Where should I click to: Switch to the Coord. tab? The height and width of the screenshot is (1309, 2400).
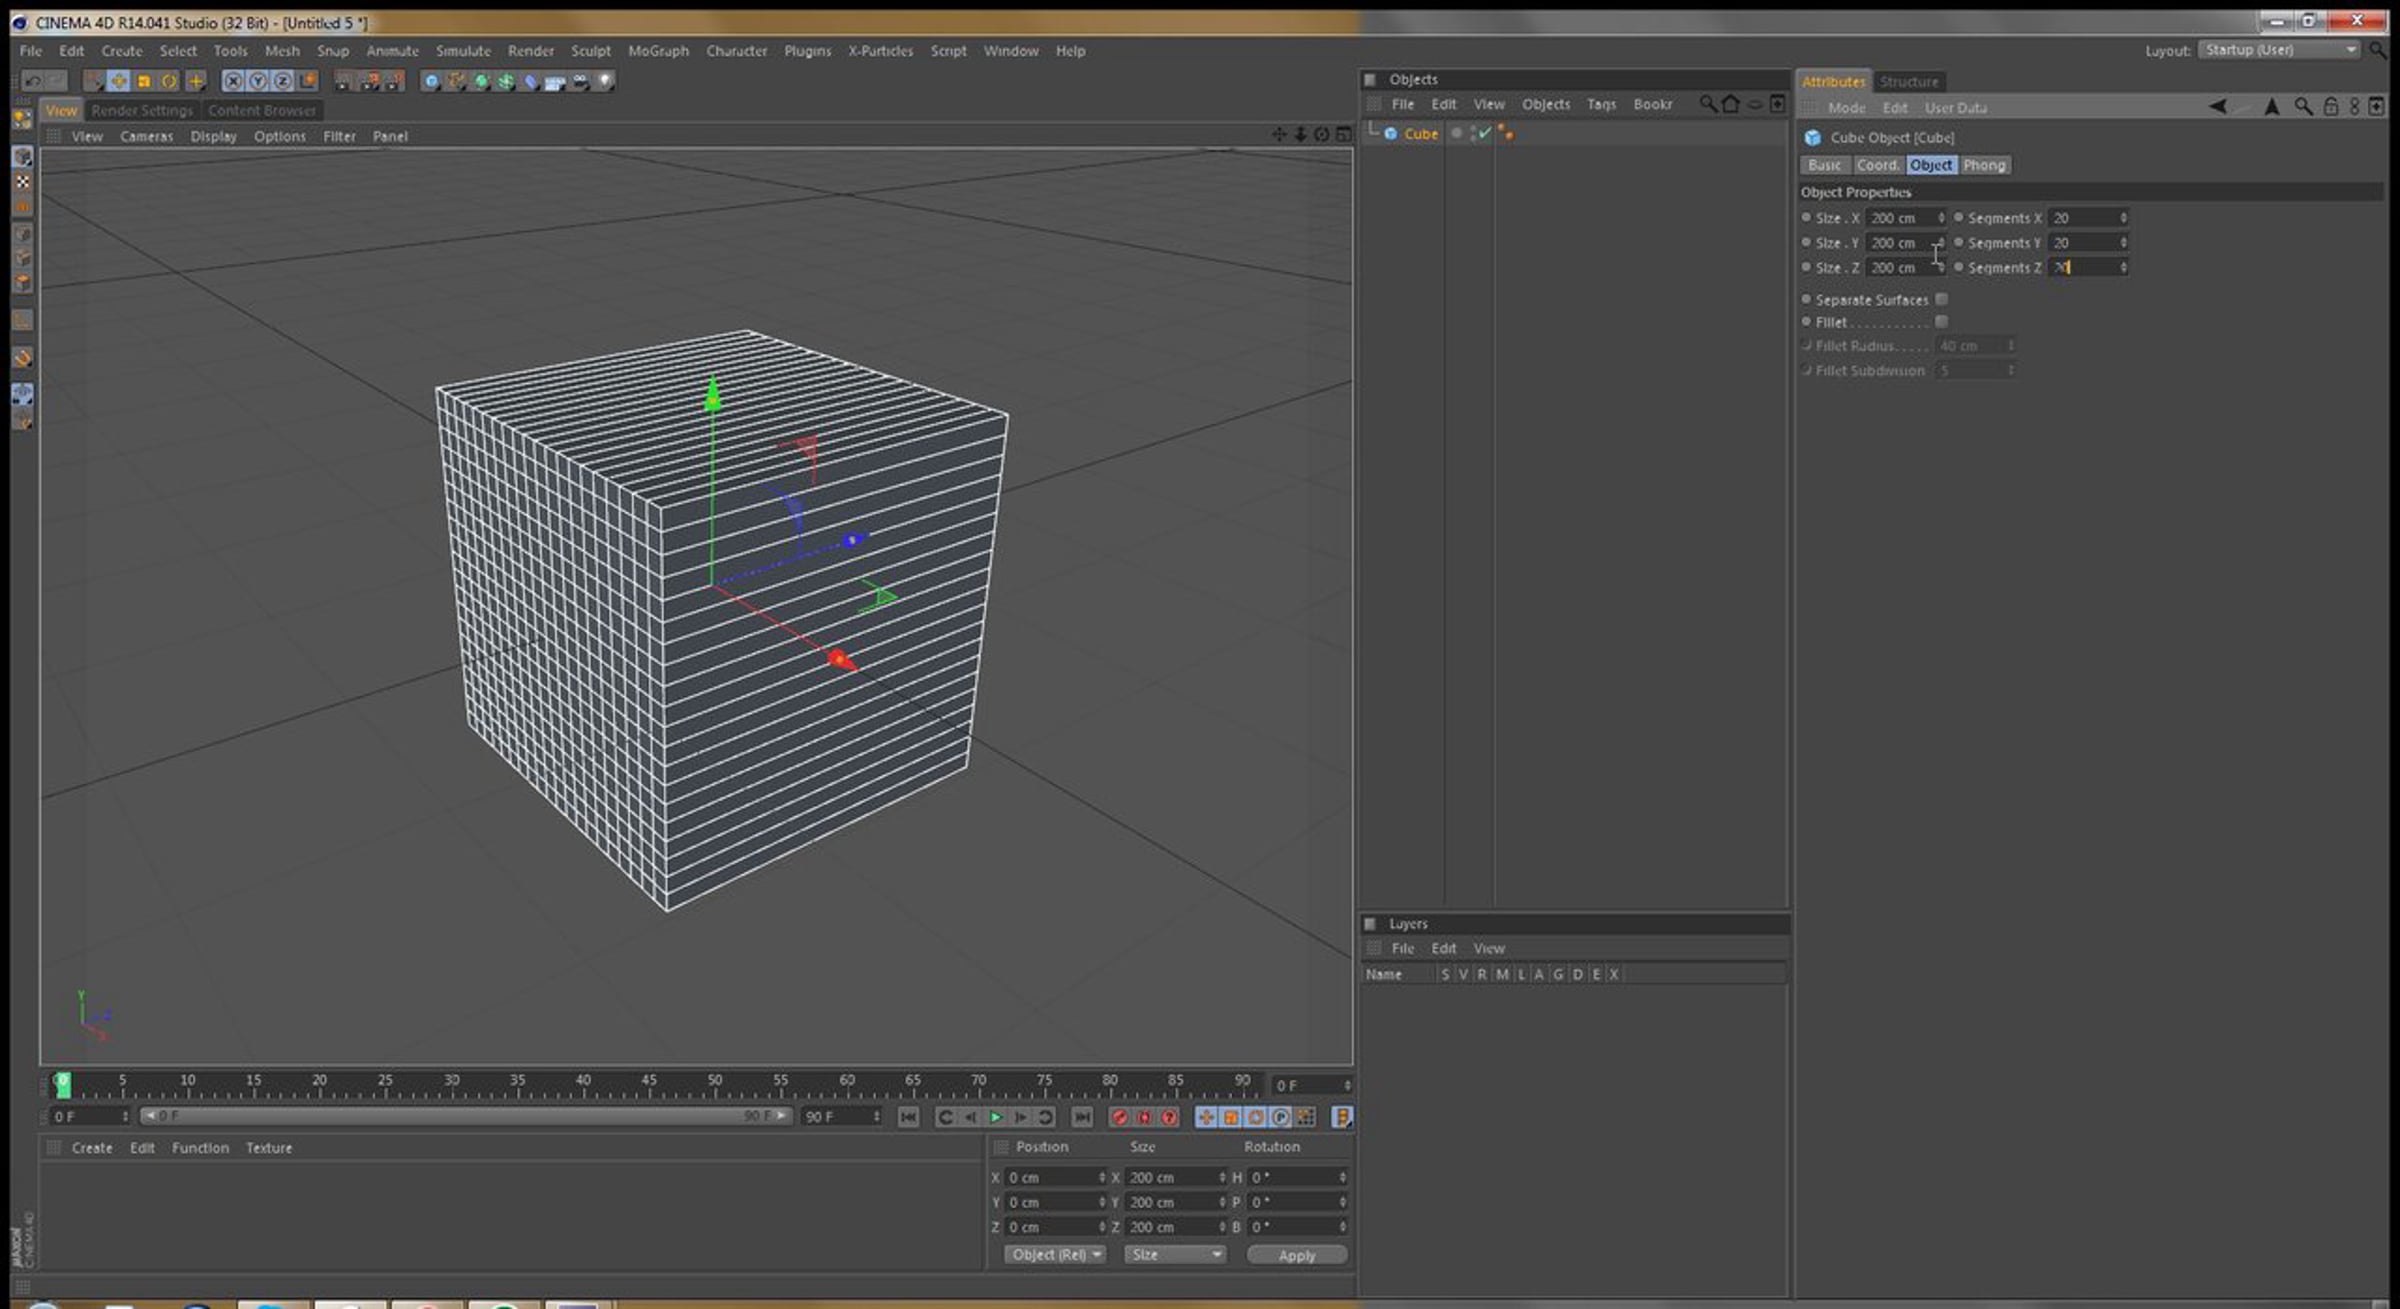tap(1877, 165)
